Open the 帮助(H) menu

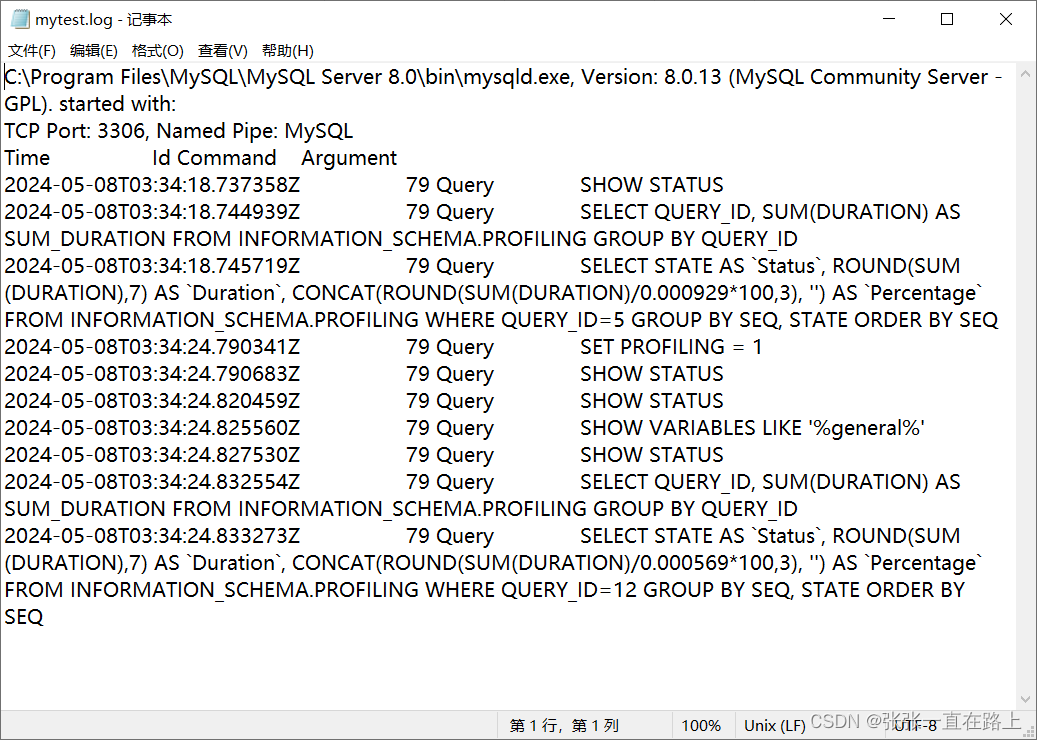(x=288, y=51)
